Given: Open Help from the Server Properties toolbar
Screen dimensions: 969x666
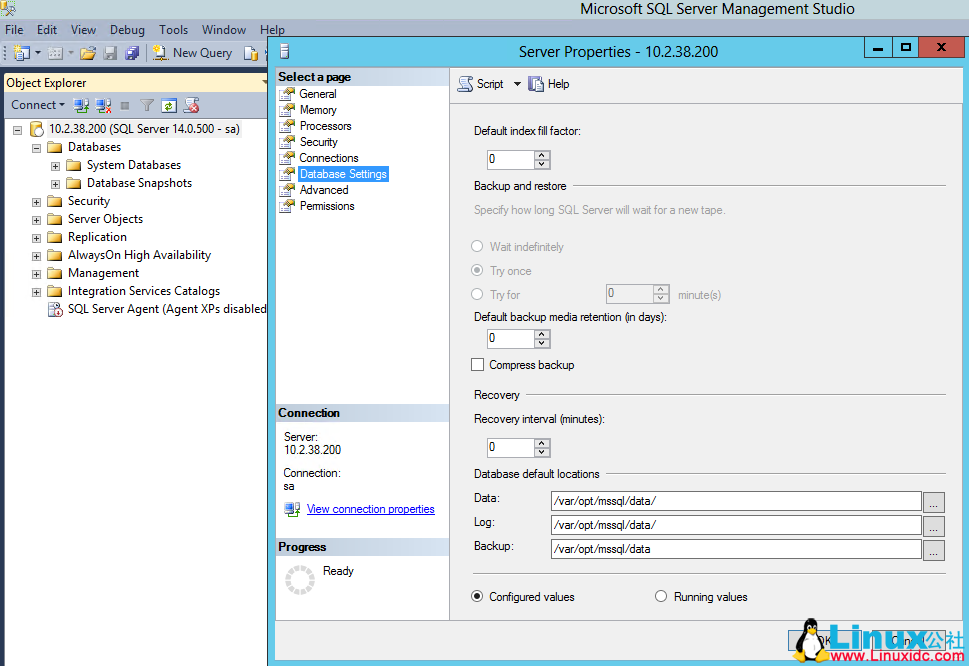Looking at the screenshot, I should 548,84.
